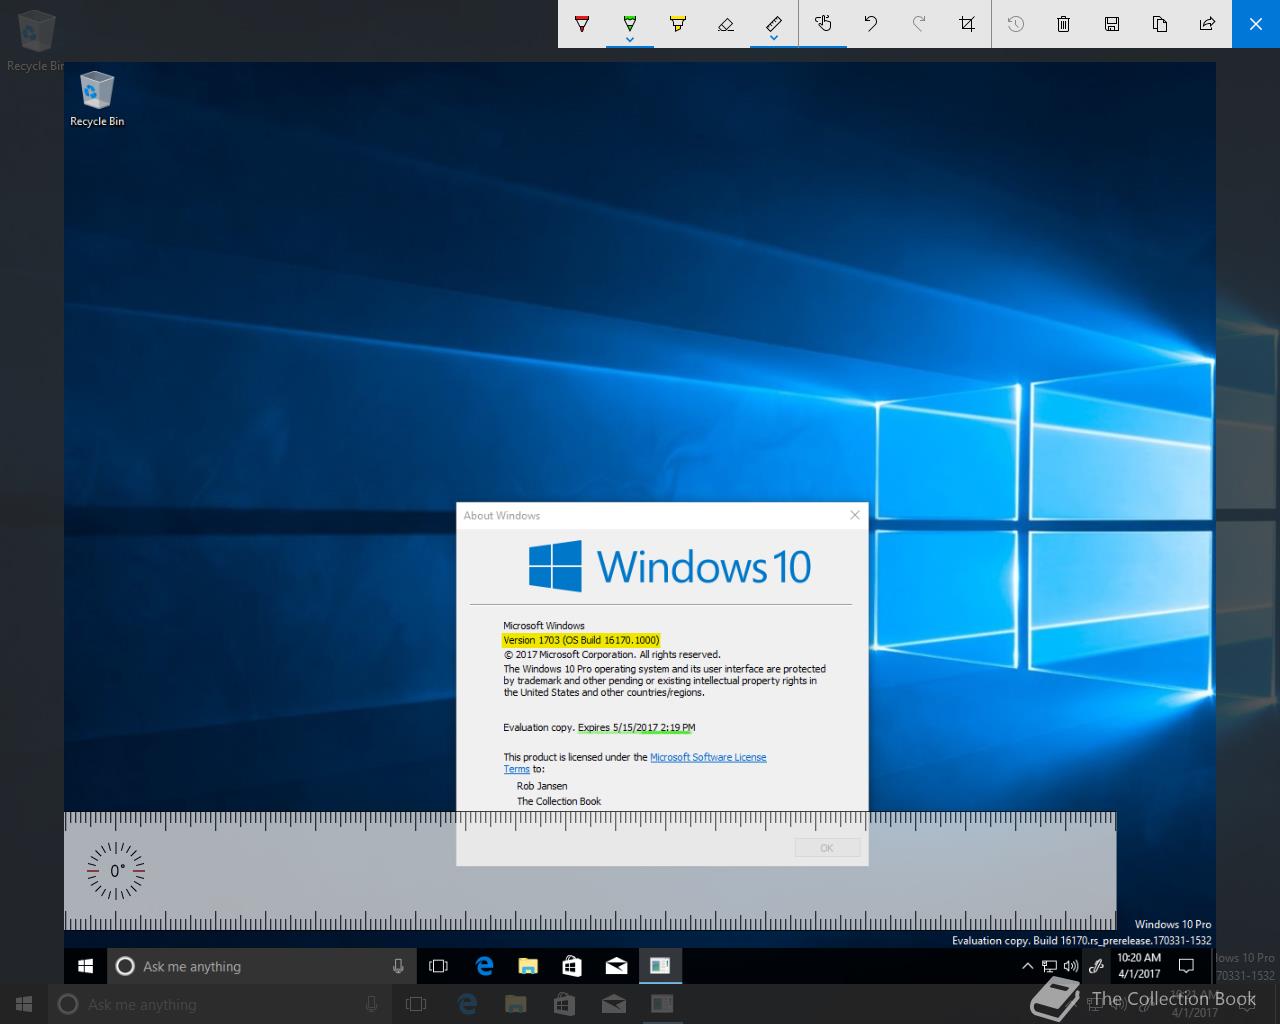1280x1024 pixels.
Task: Select the yellow highlighter tool
Action: click(678, 23)
